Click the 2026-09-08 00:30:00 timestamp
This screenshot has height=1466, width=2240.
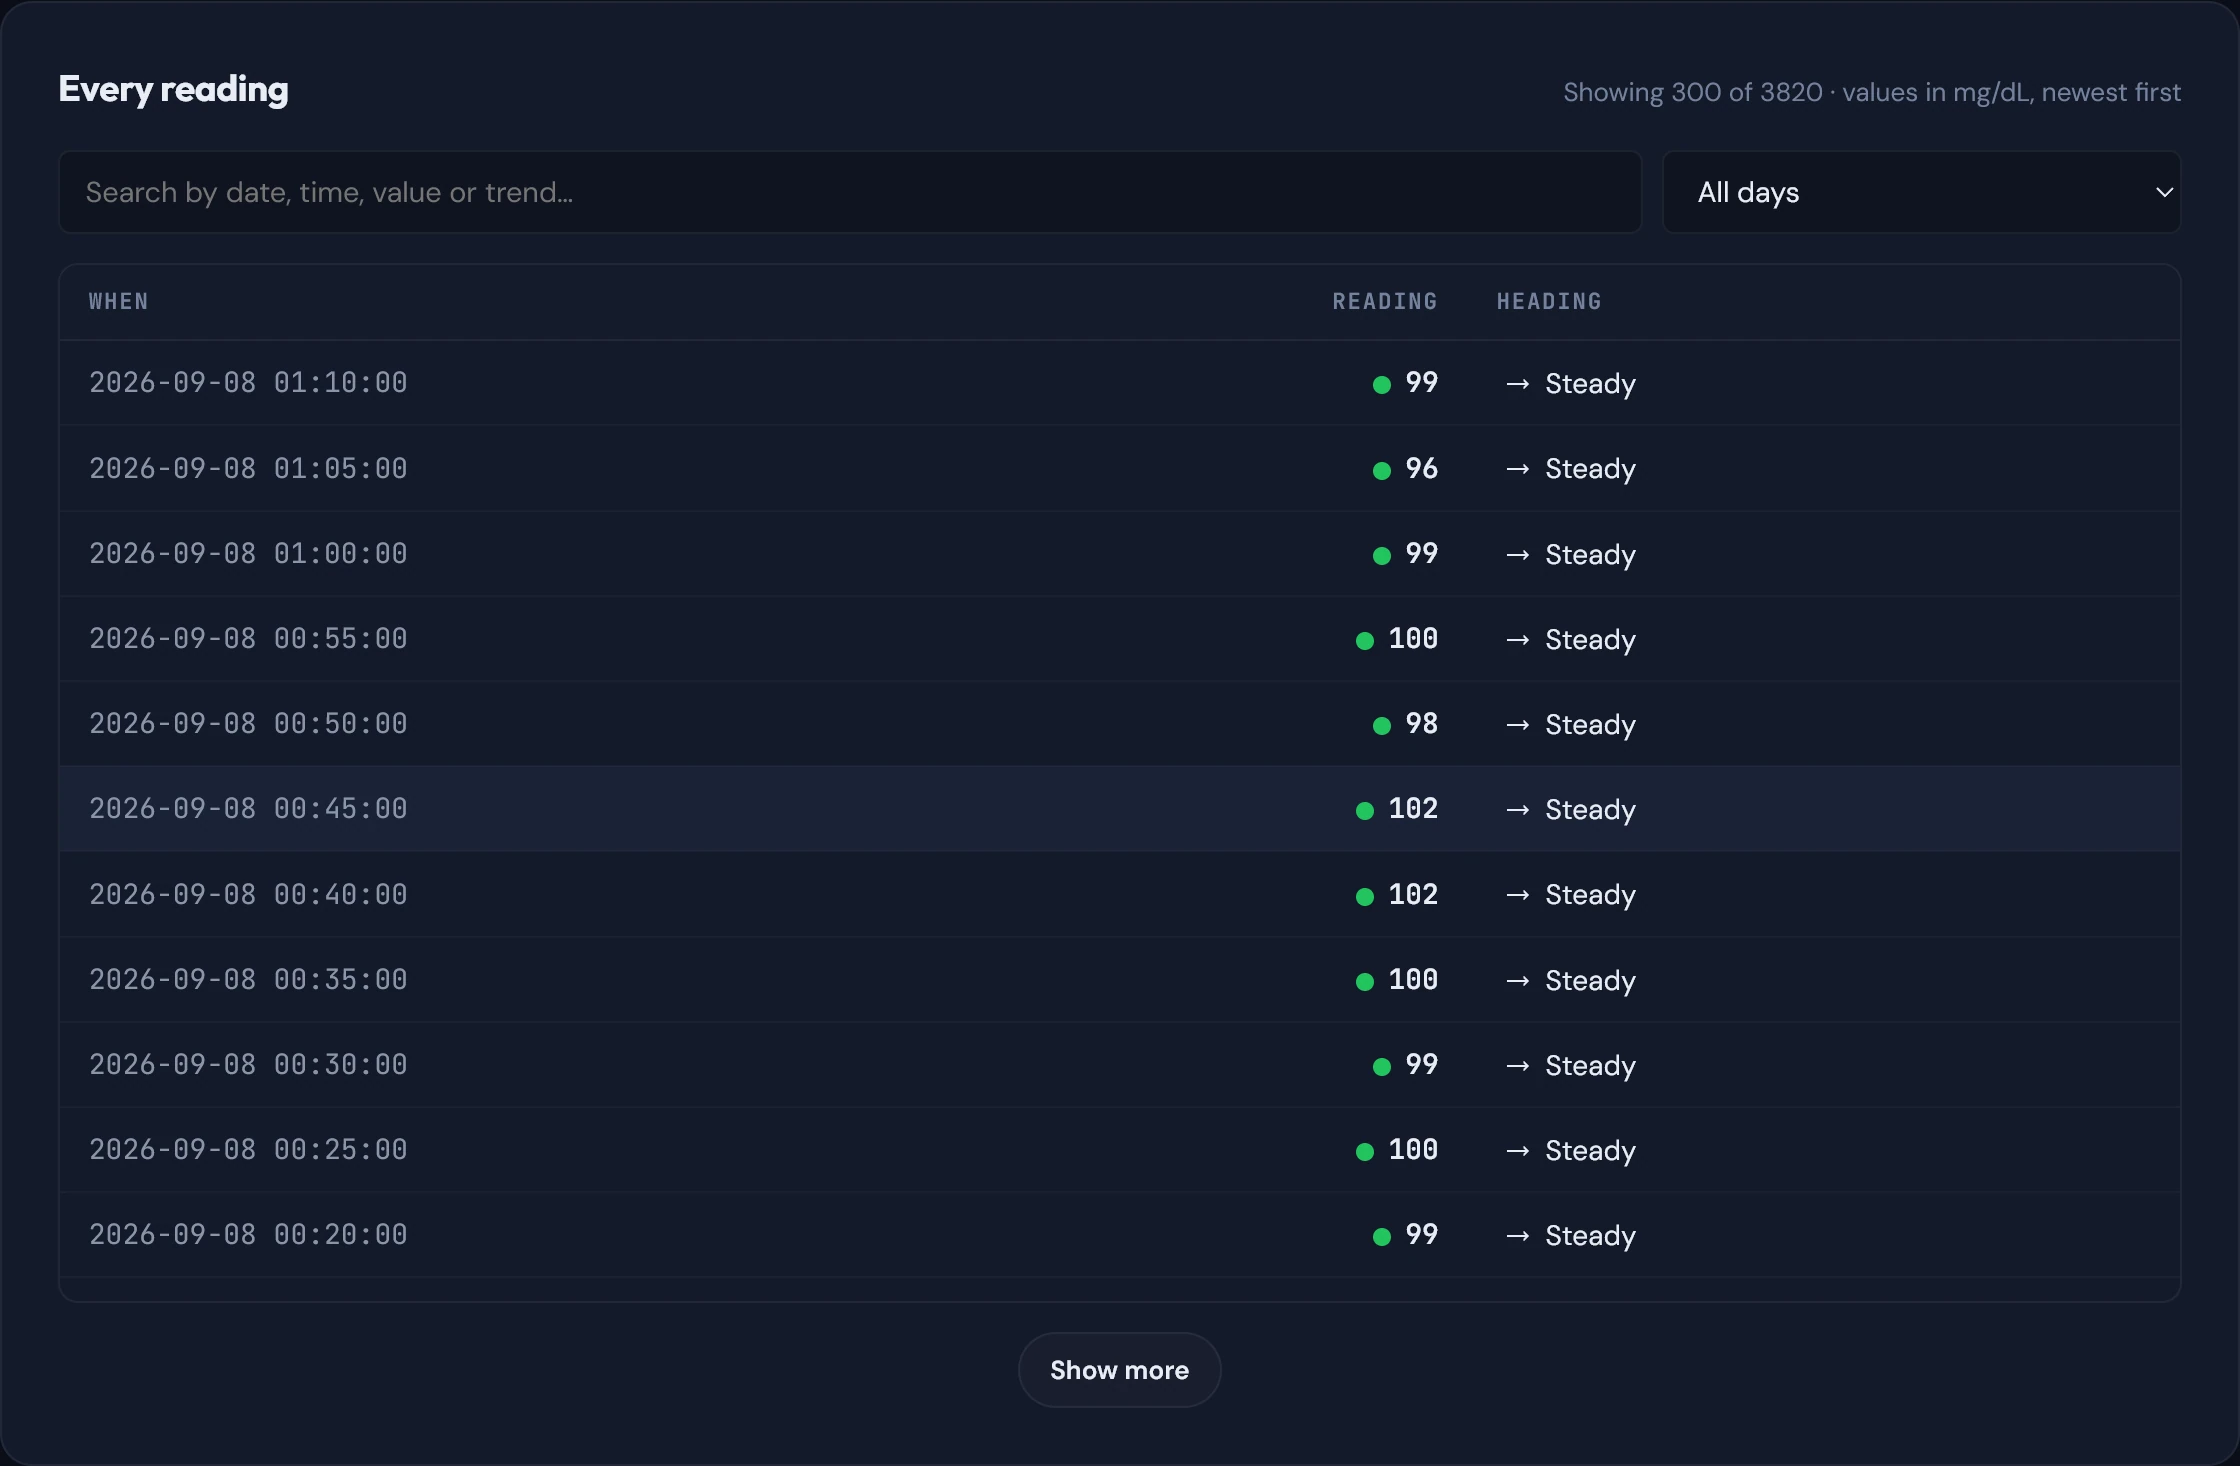[248, 1065]
